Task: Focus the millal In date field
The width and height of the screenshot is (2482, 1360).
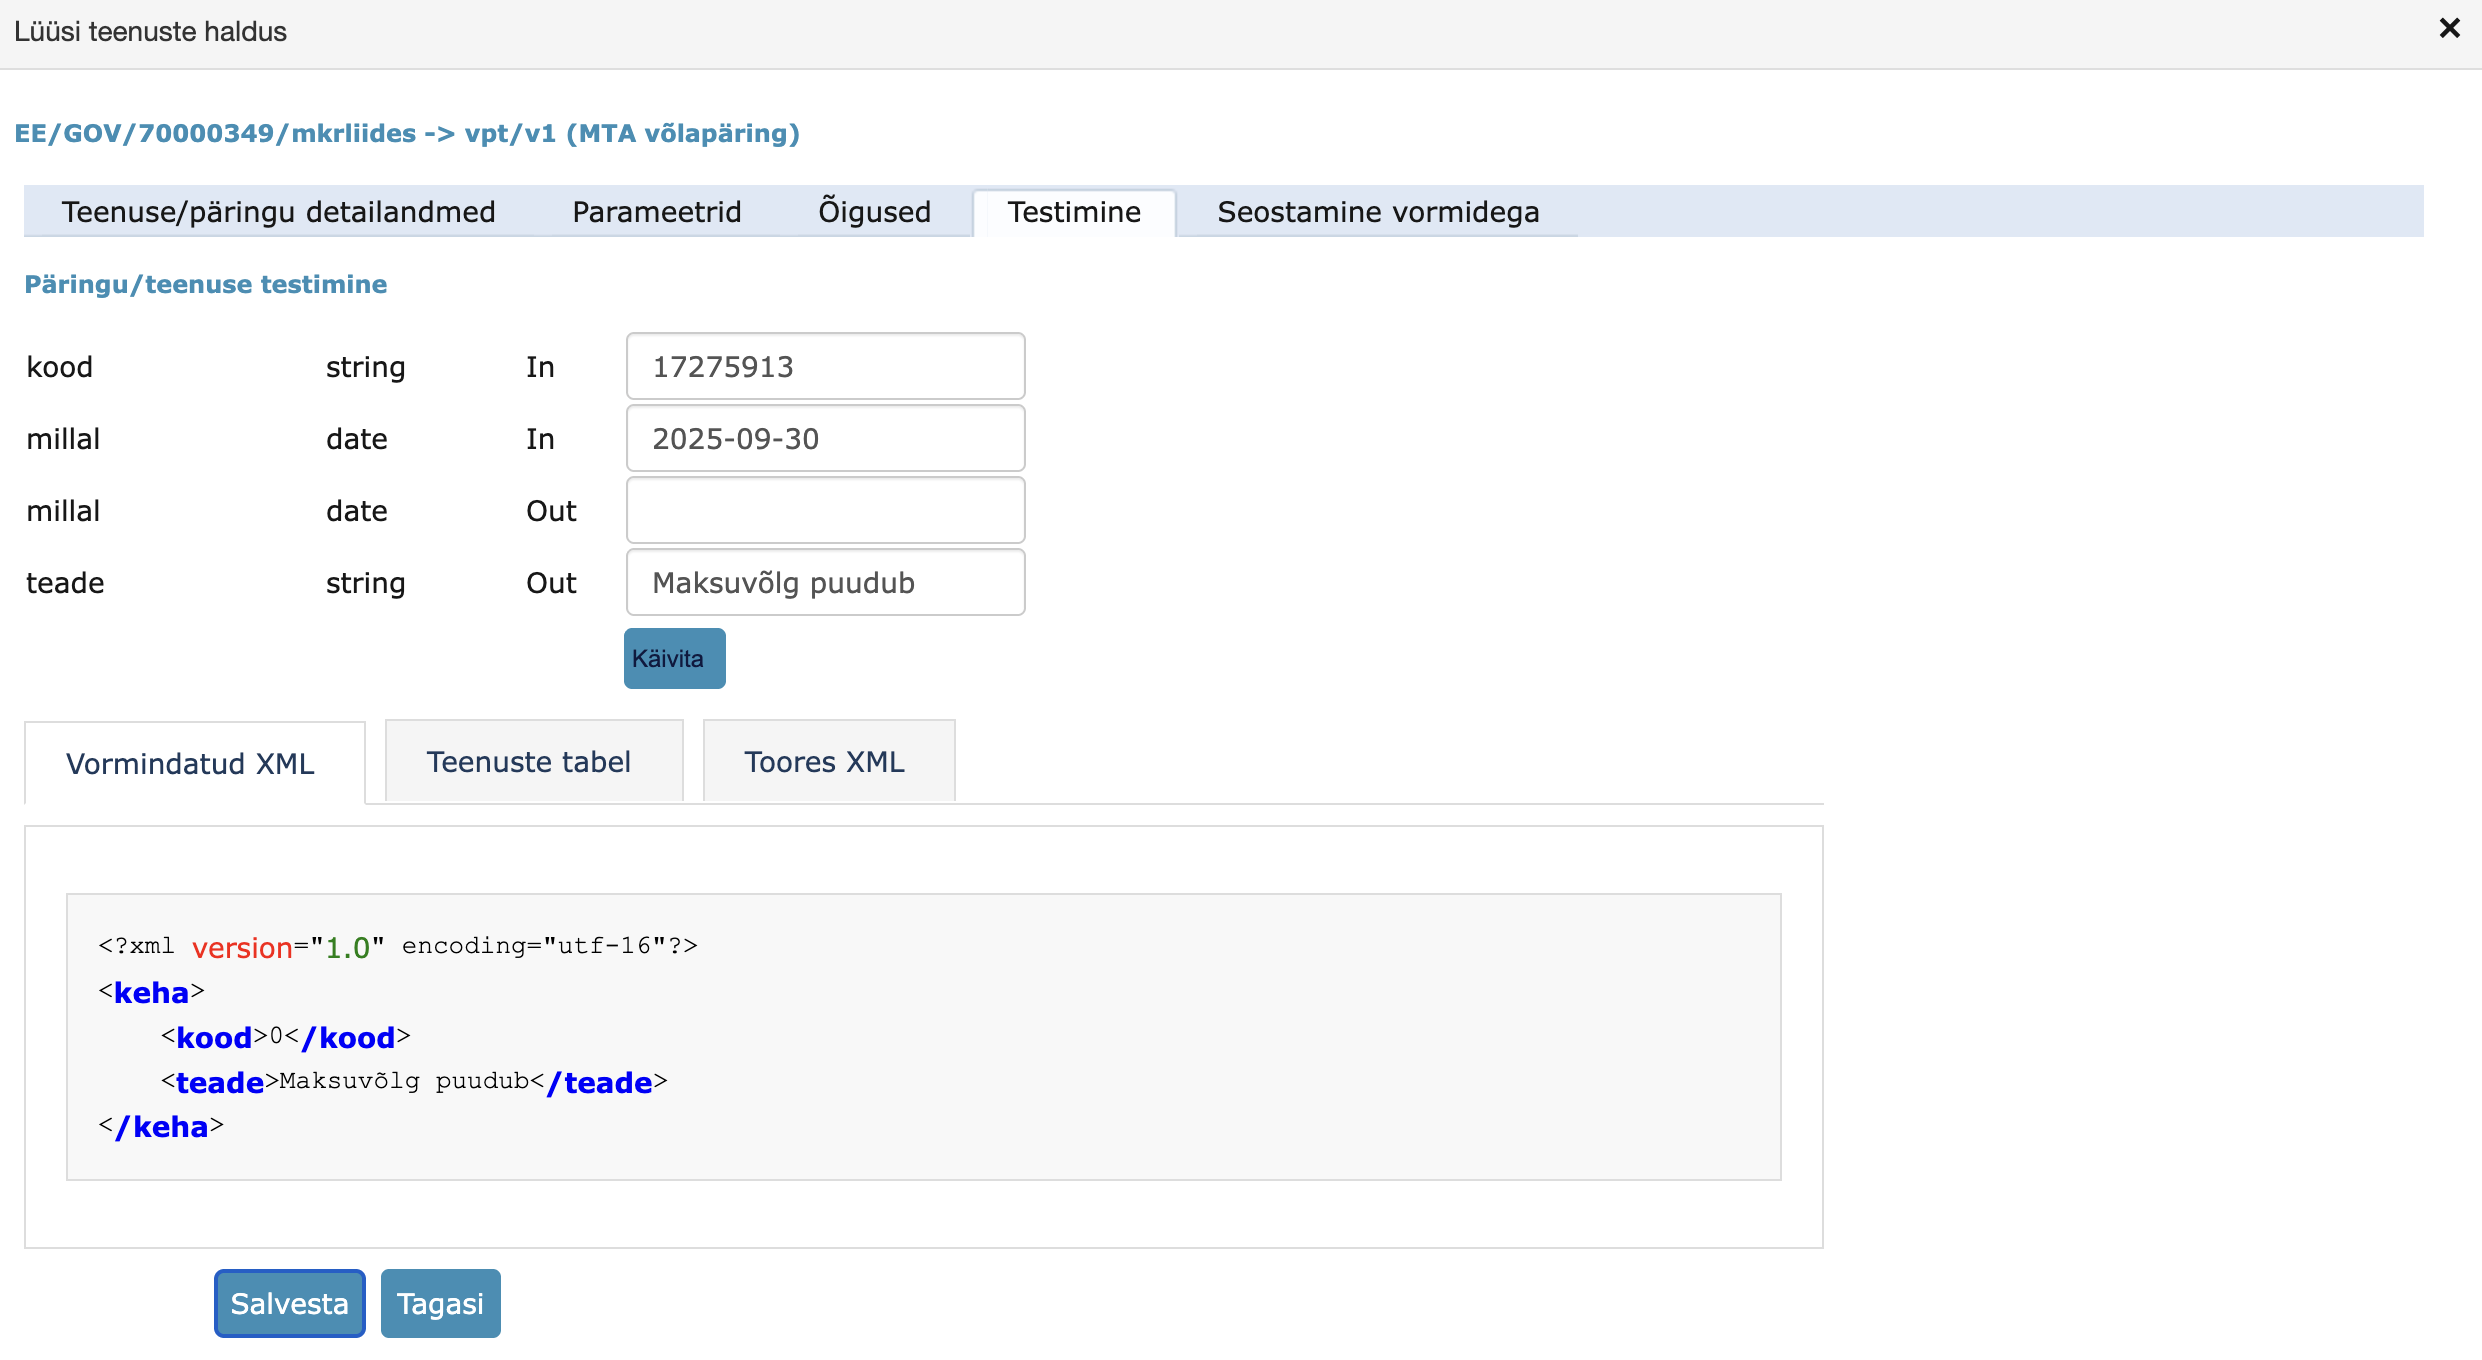Action: click(x=825, y=439)
